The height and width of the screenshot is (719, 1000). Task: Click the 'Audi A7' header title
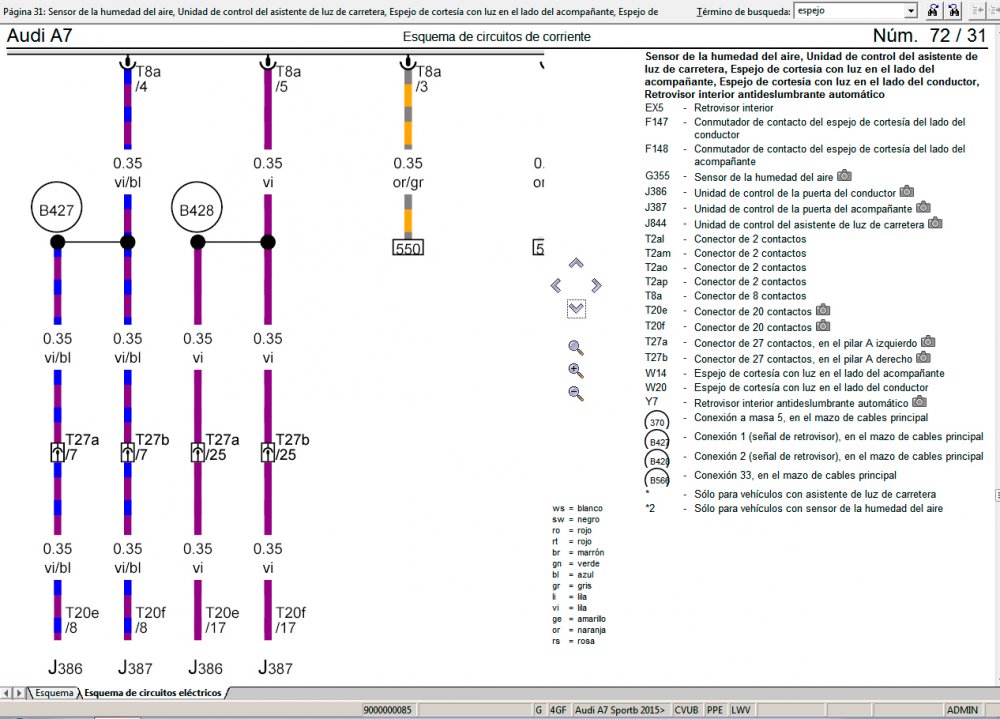(39, 36)
